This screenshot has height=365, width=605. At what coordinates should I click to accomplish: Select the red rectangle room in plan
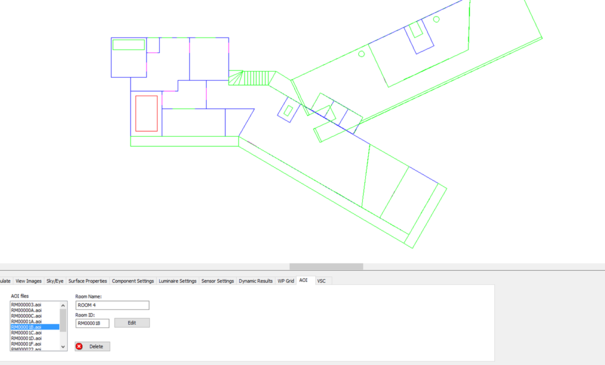[x=147, y=113]
